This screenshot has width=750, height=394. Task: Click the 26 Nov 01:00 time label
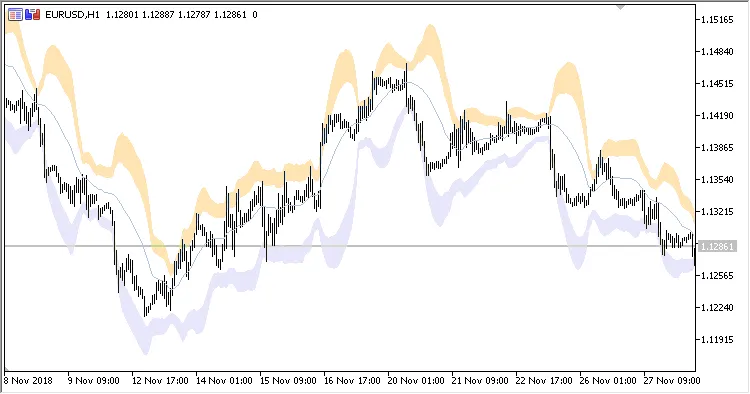click(608, 381)
